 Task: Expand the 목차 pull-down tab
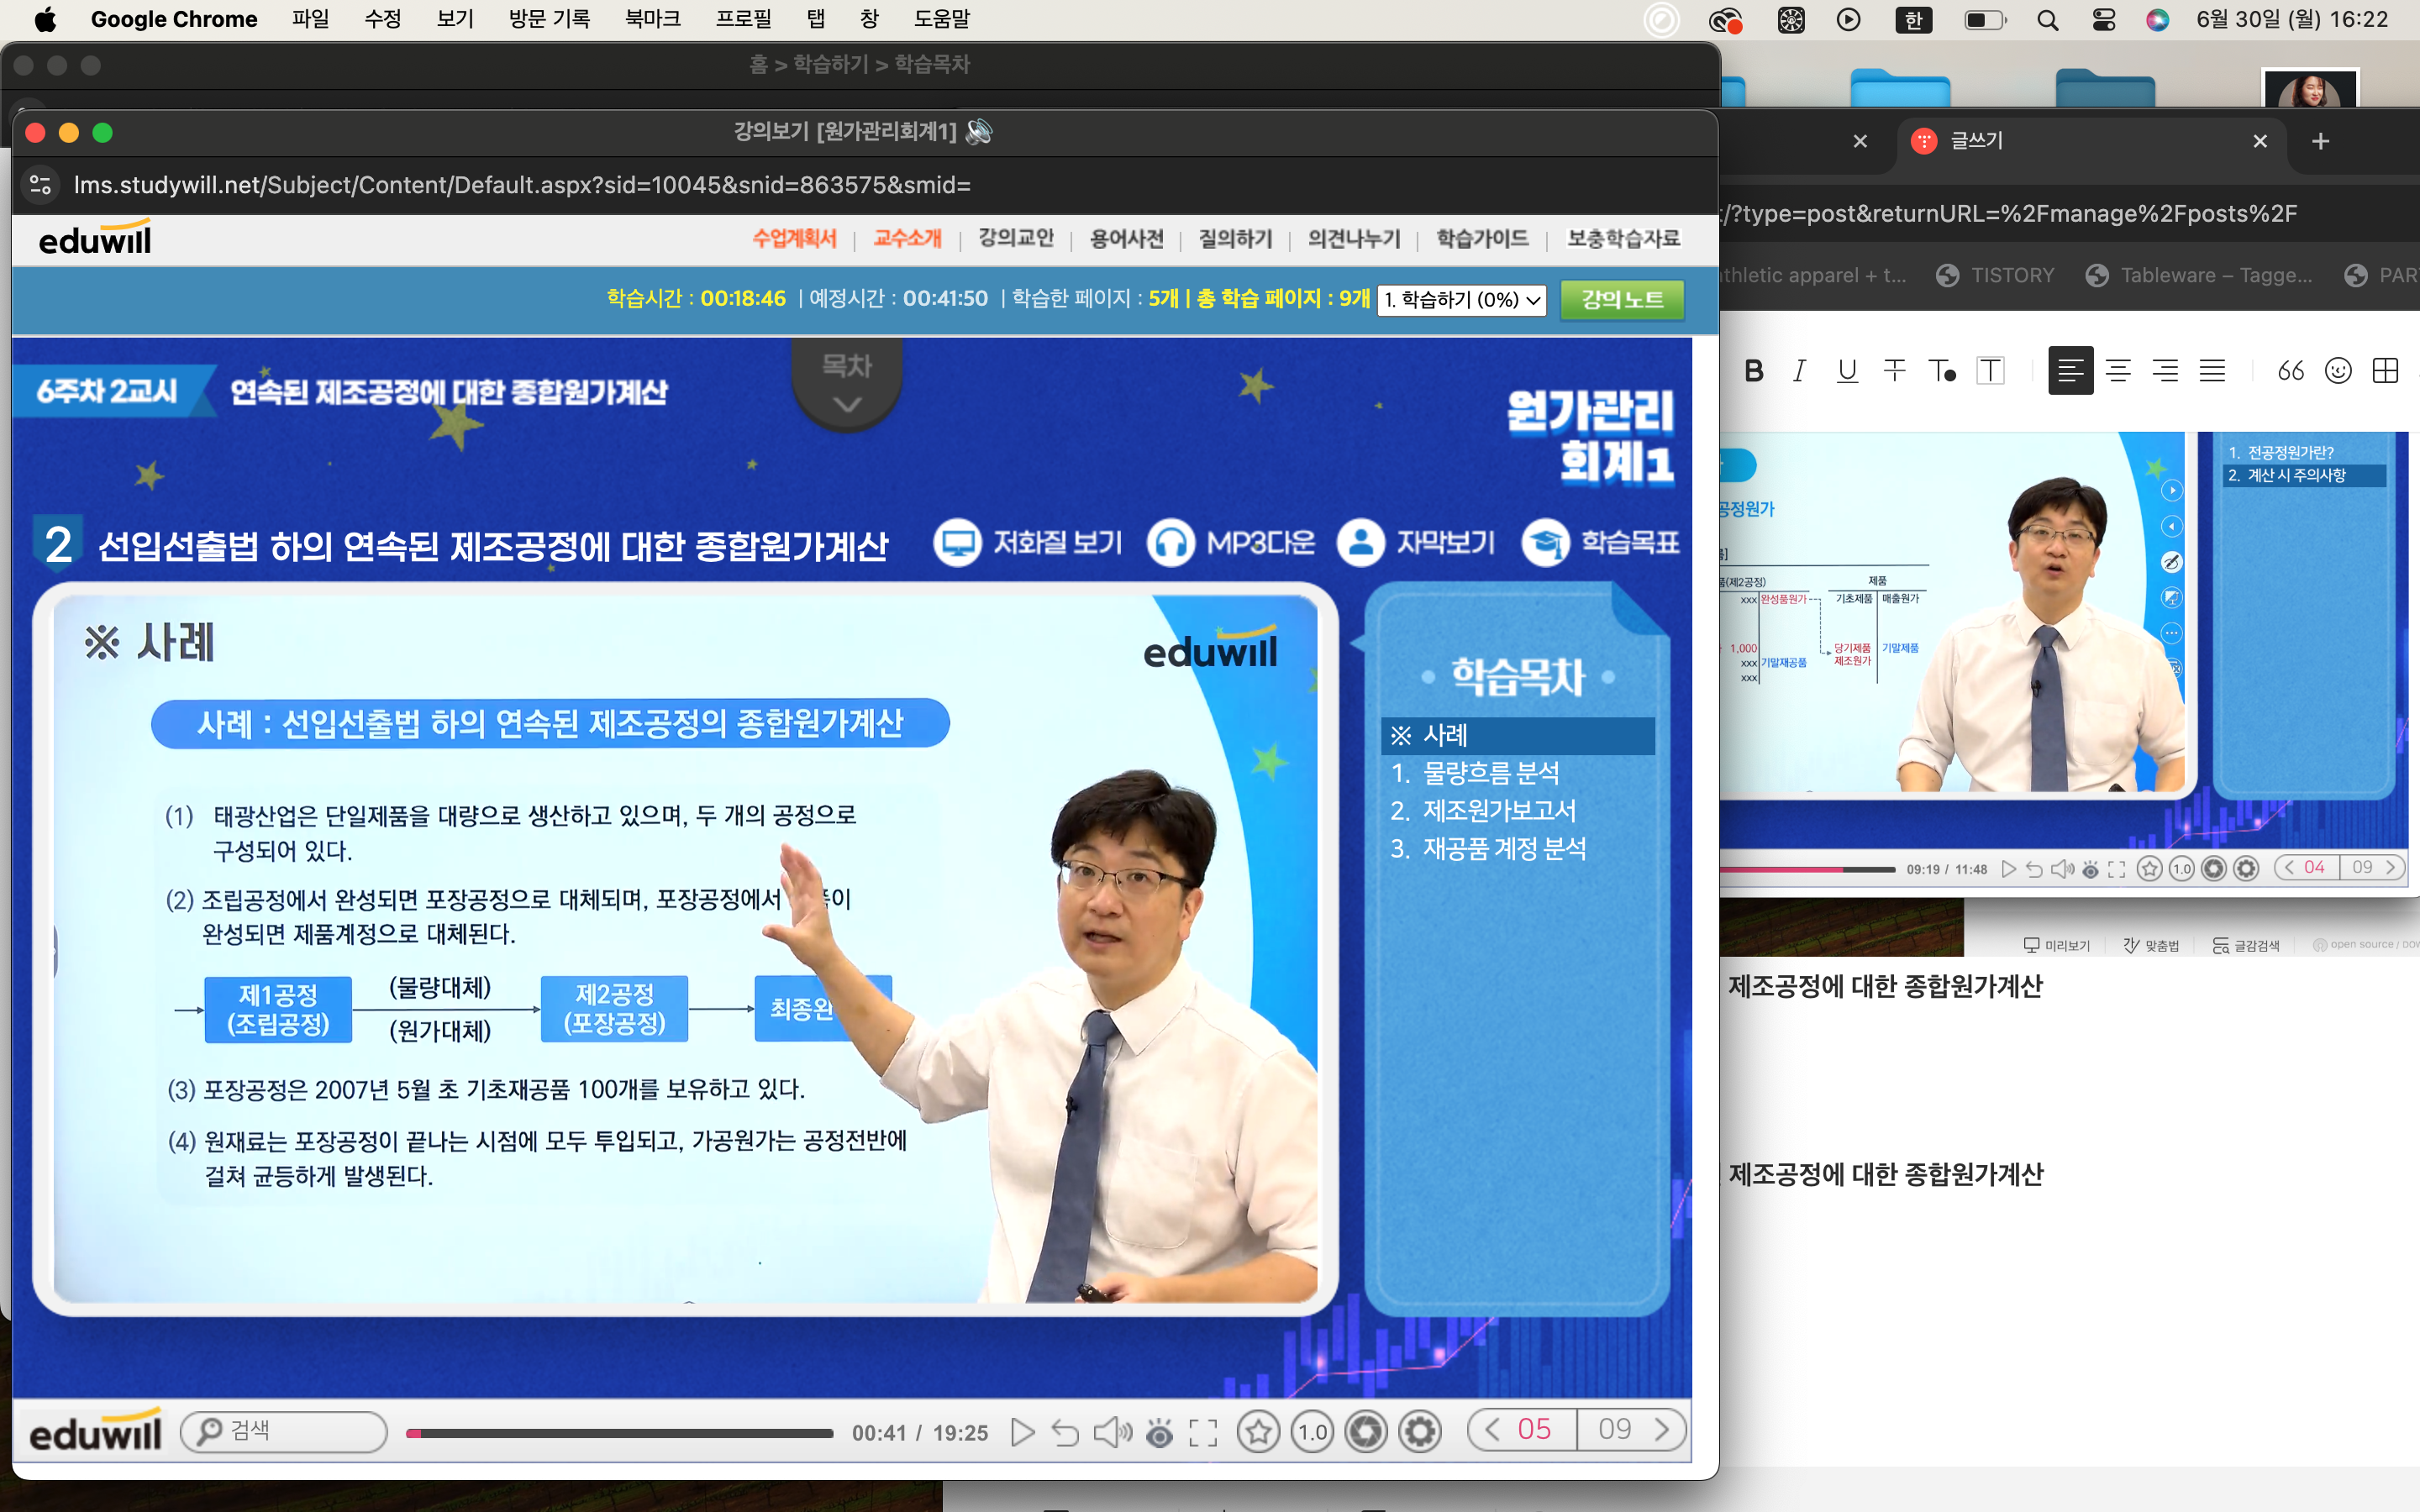point(847,384)
